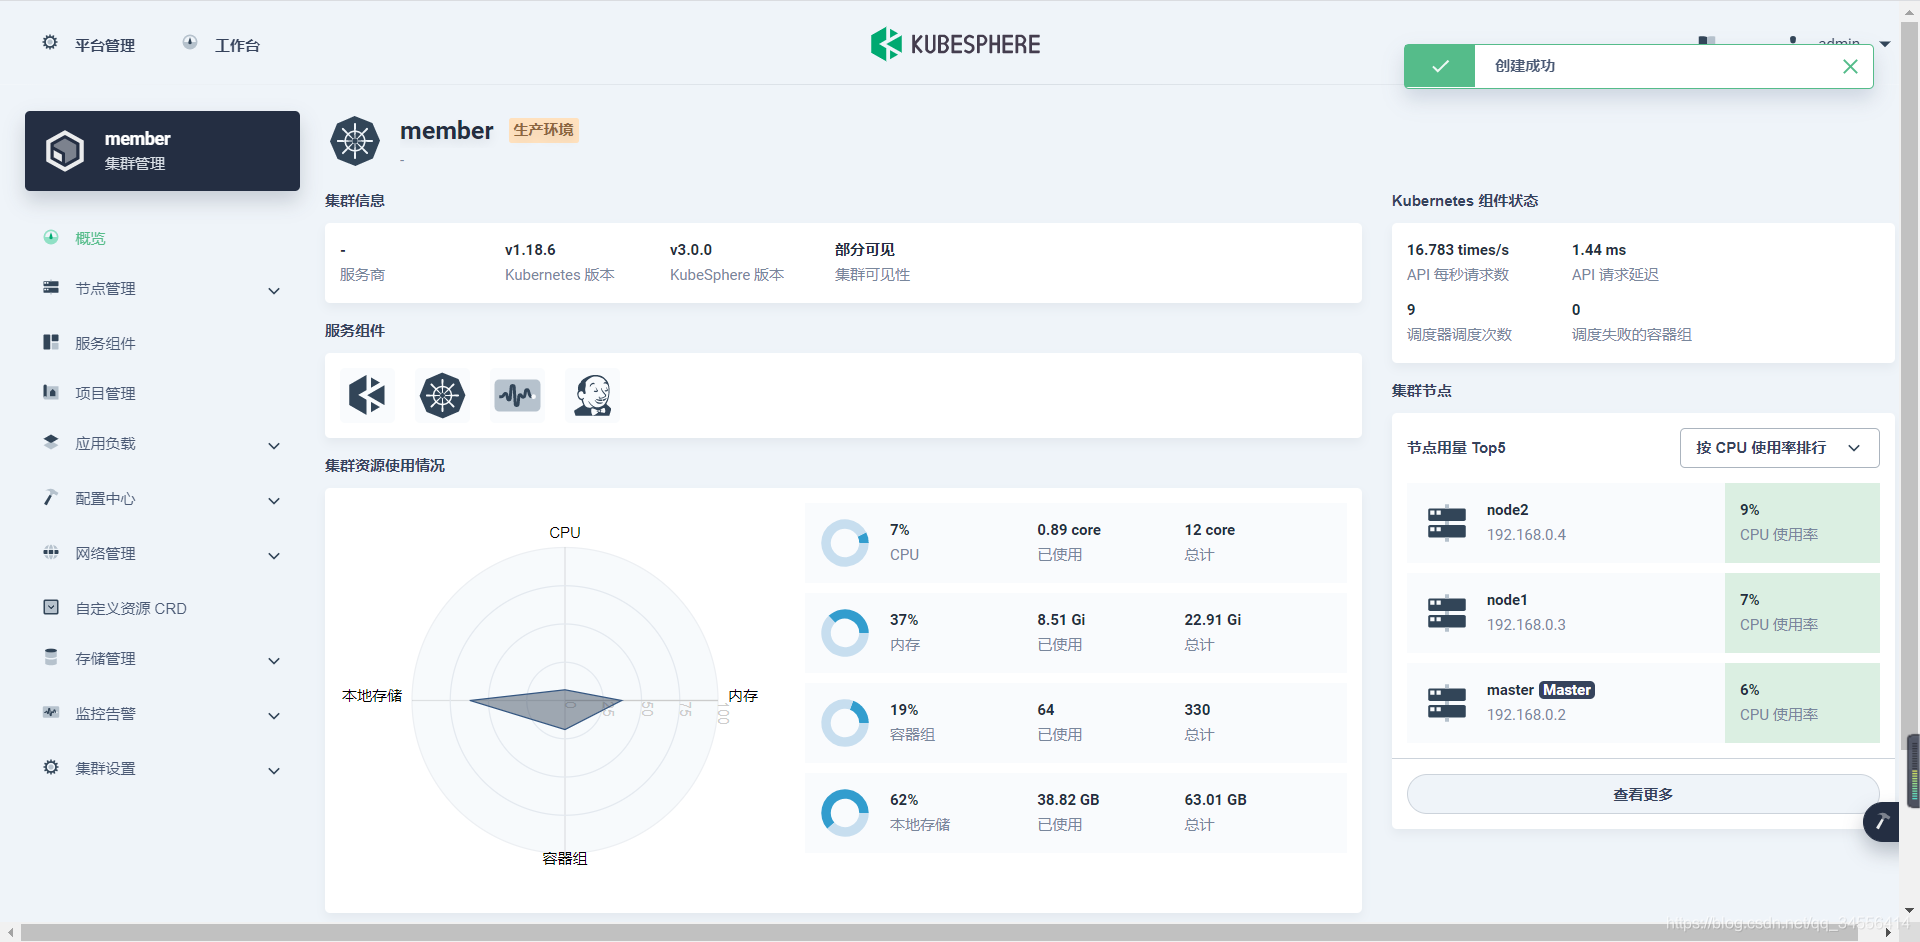
Task: Click the v3.0.0 KubeSphere version value
Action: (x=691, y=250)
